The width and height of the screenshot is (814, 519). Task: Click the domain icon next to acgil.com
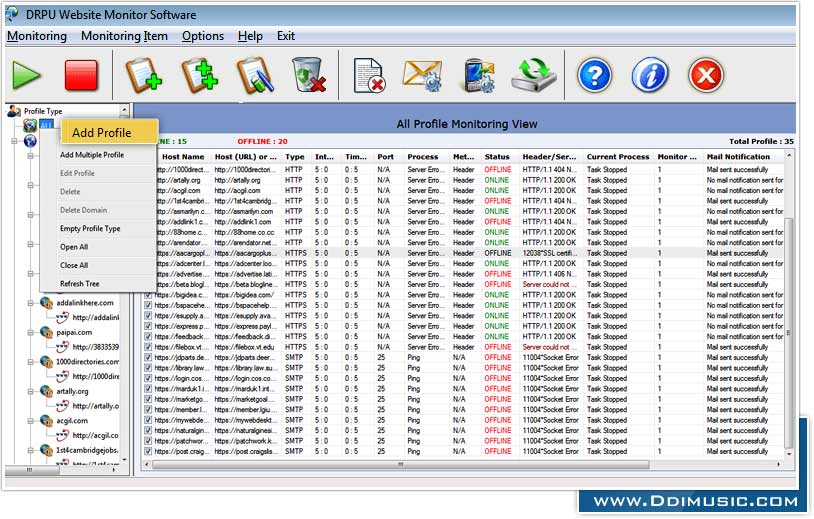pyautogui.click(x=46, y=421)
